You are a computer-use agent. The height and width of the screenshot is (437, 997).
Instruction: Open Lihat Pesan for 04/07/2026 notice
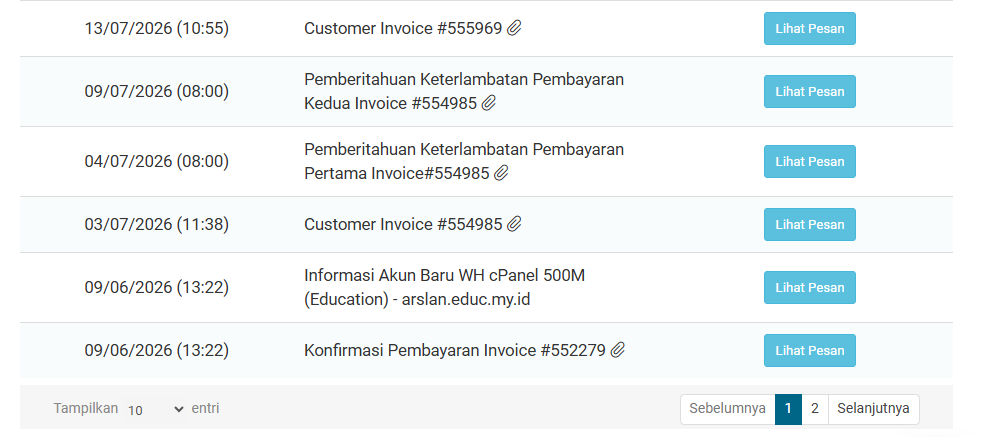tap(809, 162)
